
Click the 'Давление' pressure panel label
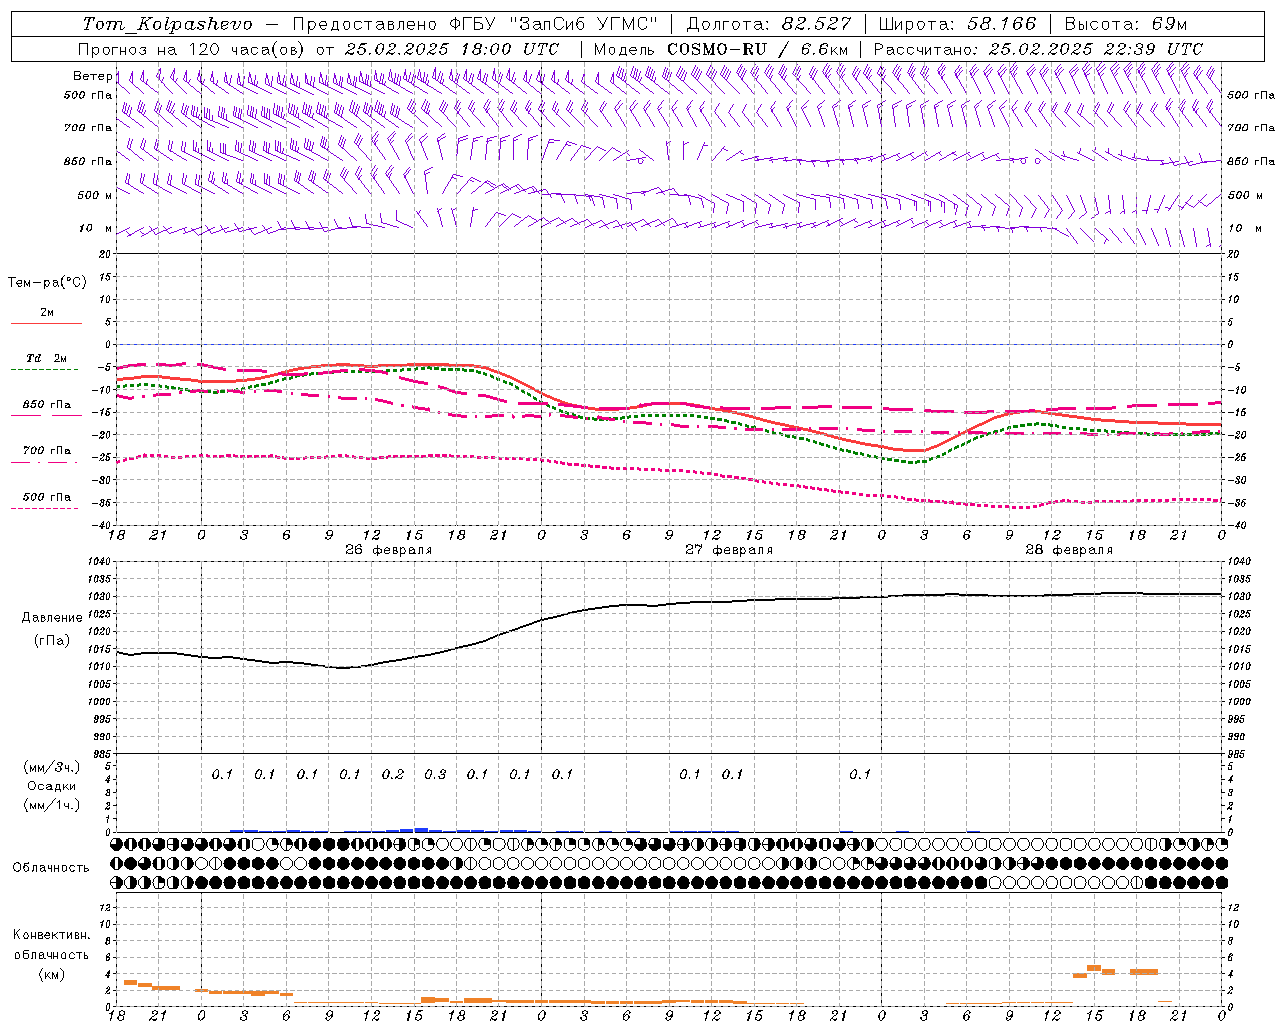tap(52, 618)
